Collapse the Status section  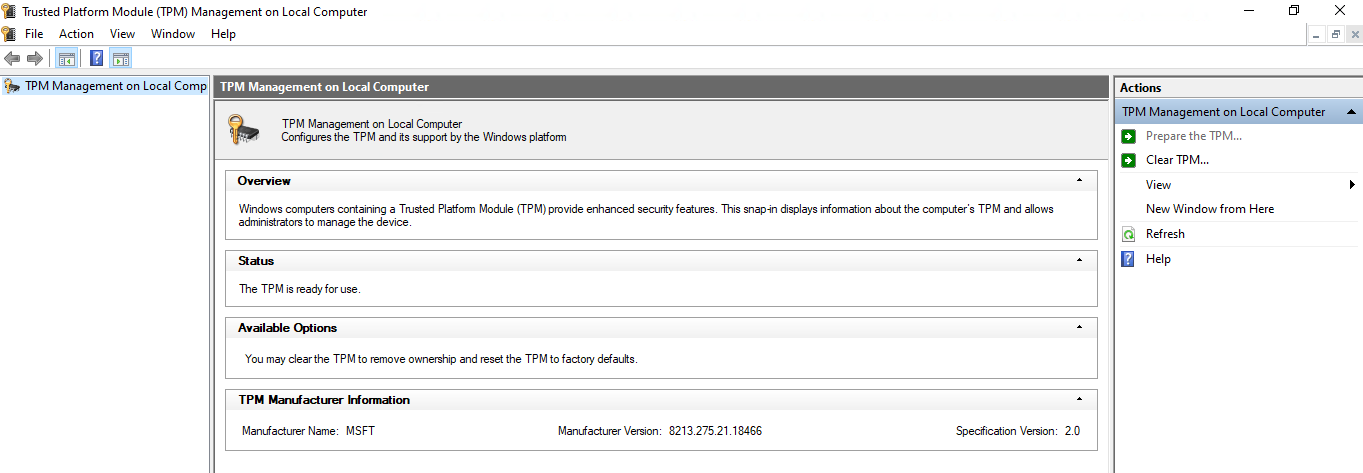1079,261
